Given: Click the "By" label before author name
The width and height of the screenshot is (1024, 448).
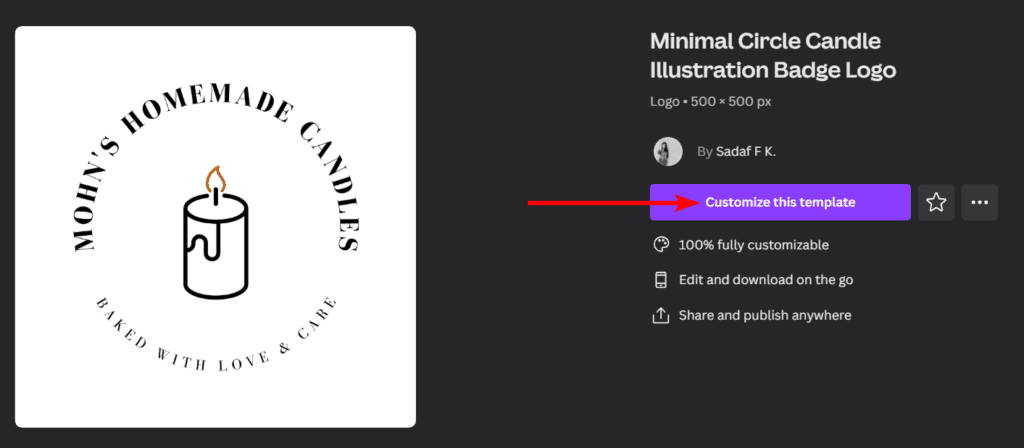Looking at the screenshot, I should pyautogui.click(x=704, y=152).
